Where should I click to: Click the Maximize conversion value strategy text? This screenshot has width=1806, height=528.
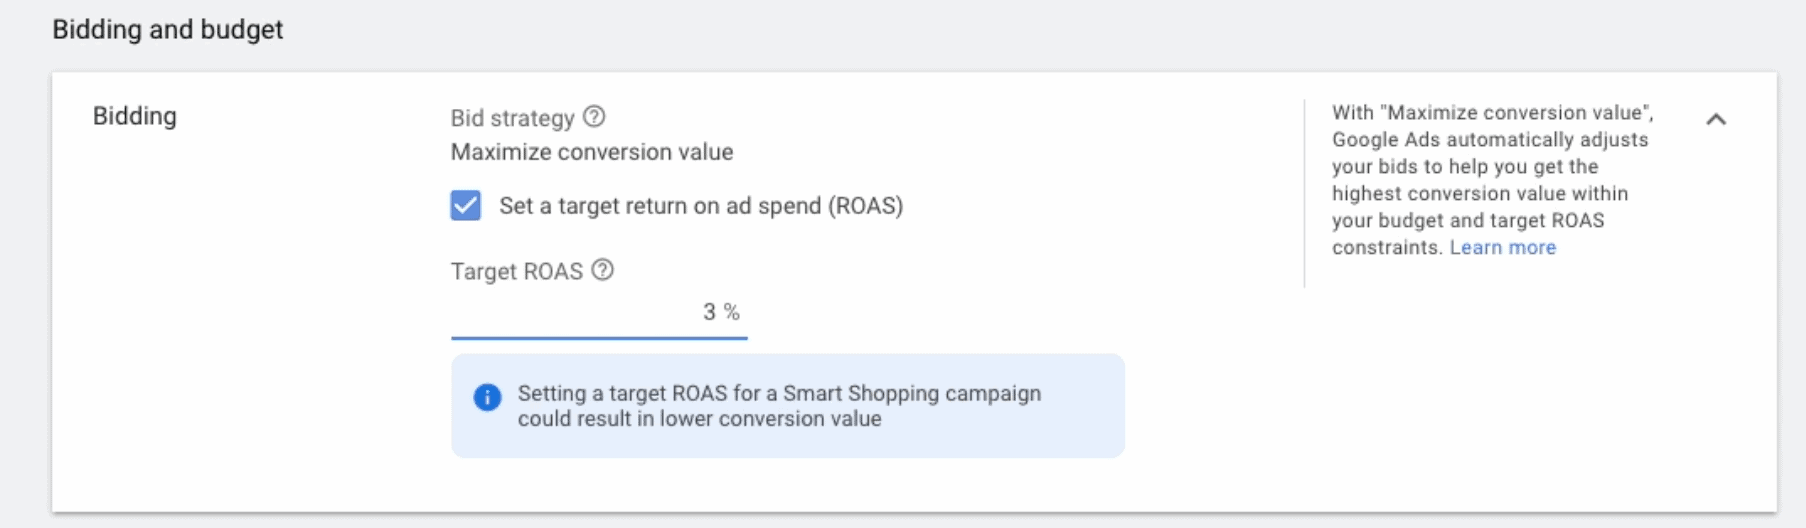point(592,152)
